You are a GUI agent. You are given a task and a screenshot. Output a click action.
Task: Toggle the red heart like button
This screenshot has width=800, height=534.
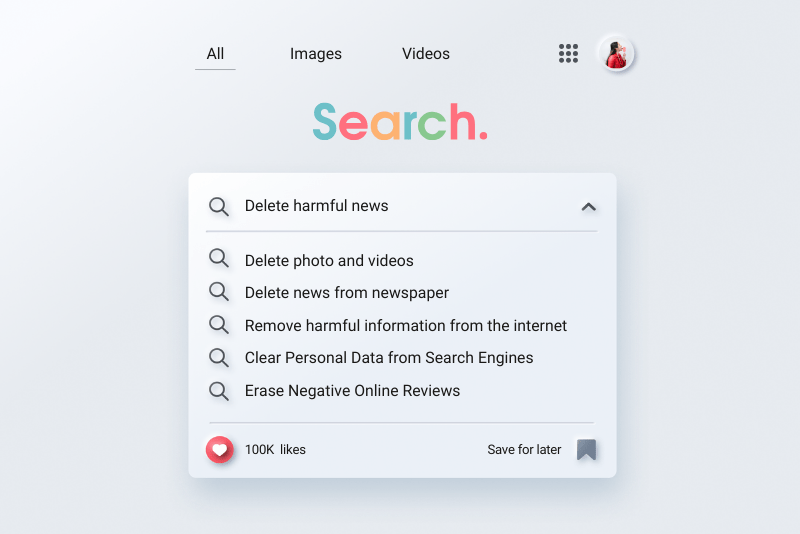coord(220,449)
